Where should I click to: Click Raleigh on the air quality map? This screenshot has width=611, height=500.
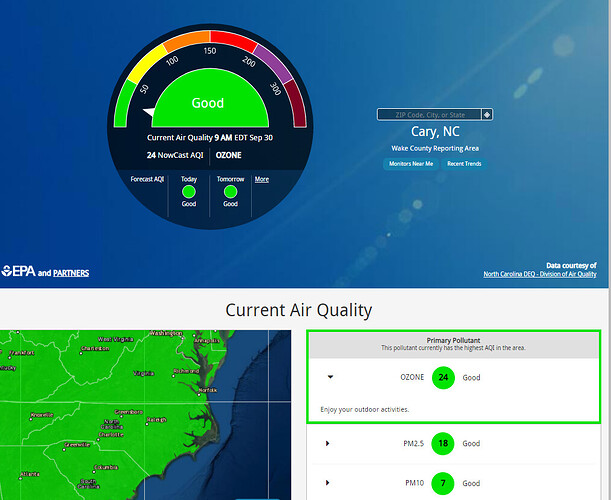[x=156, y=420]
